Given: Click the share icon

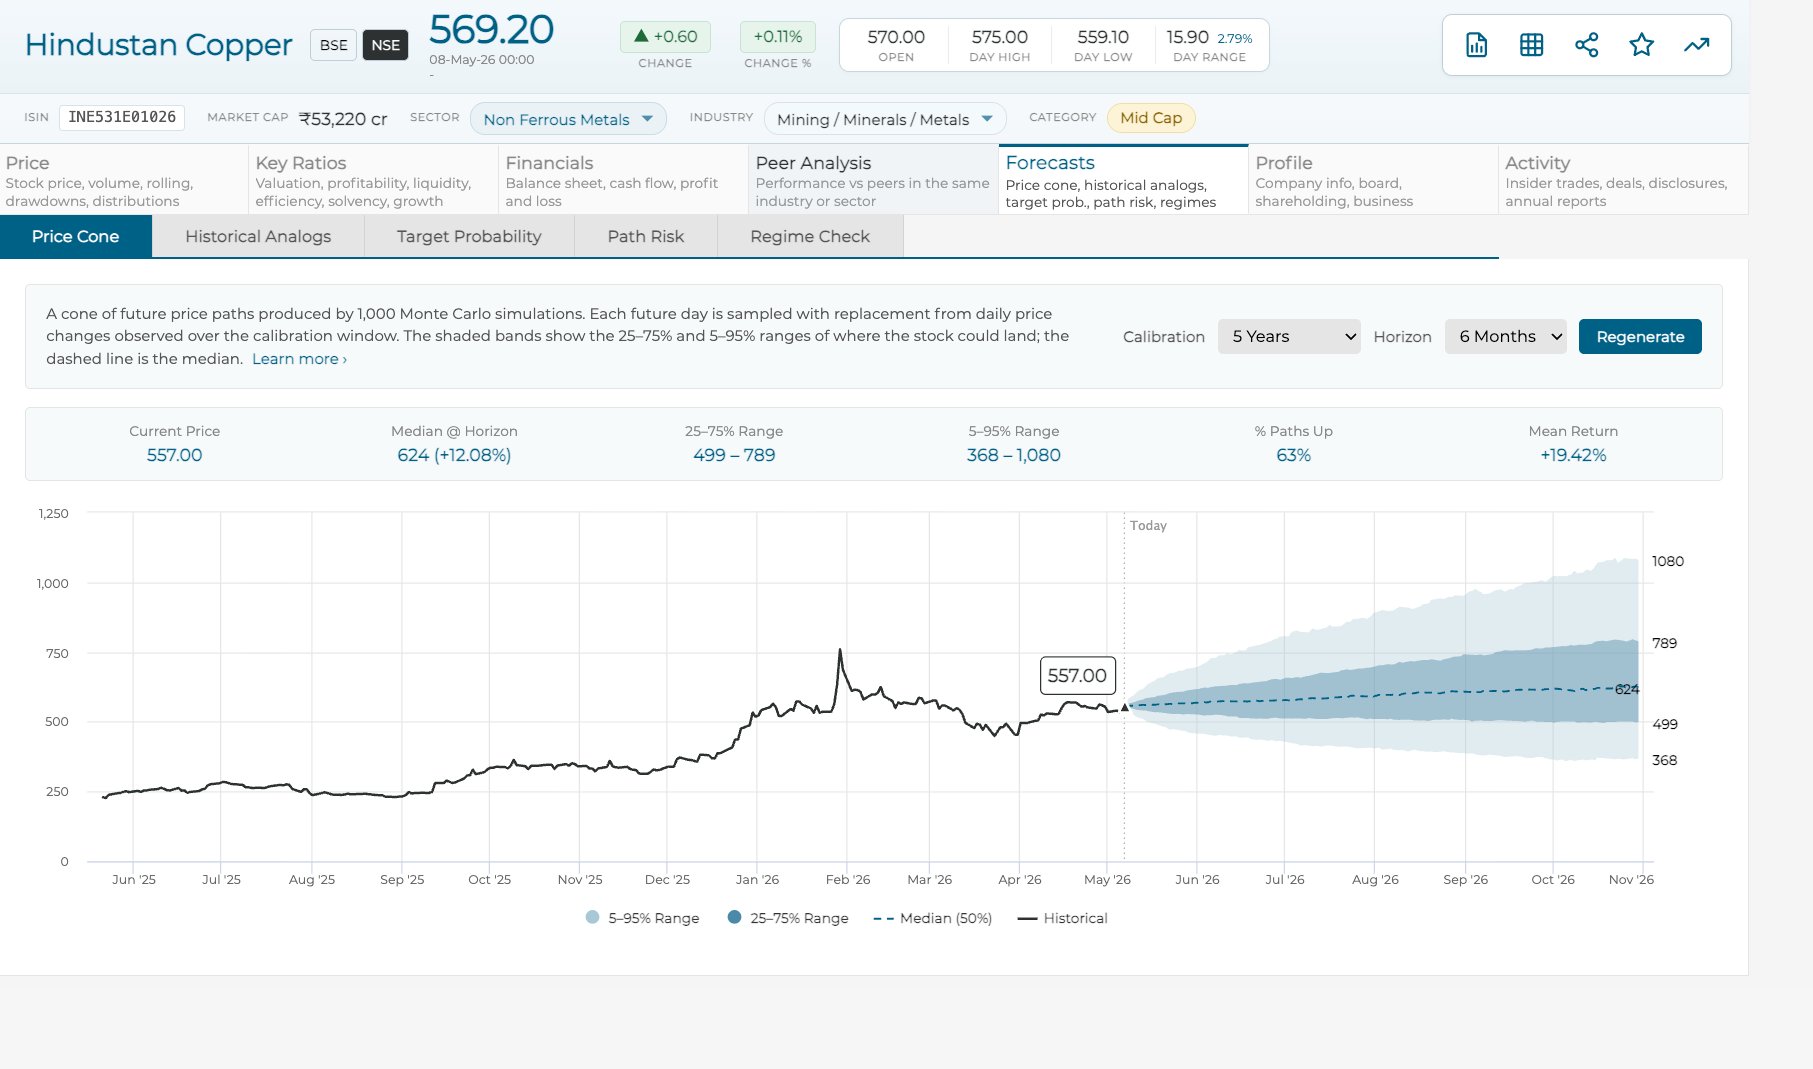Looking at the screenshot, I should pyautogui.click(x=1586, y=45).
